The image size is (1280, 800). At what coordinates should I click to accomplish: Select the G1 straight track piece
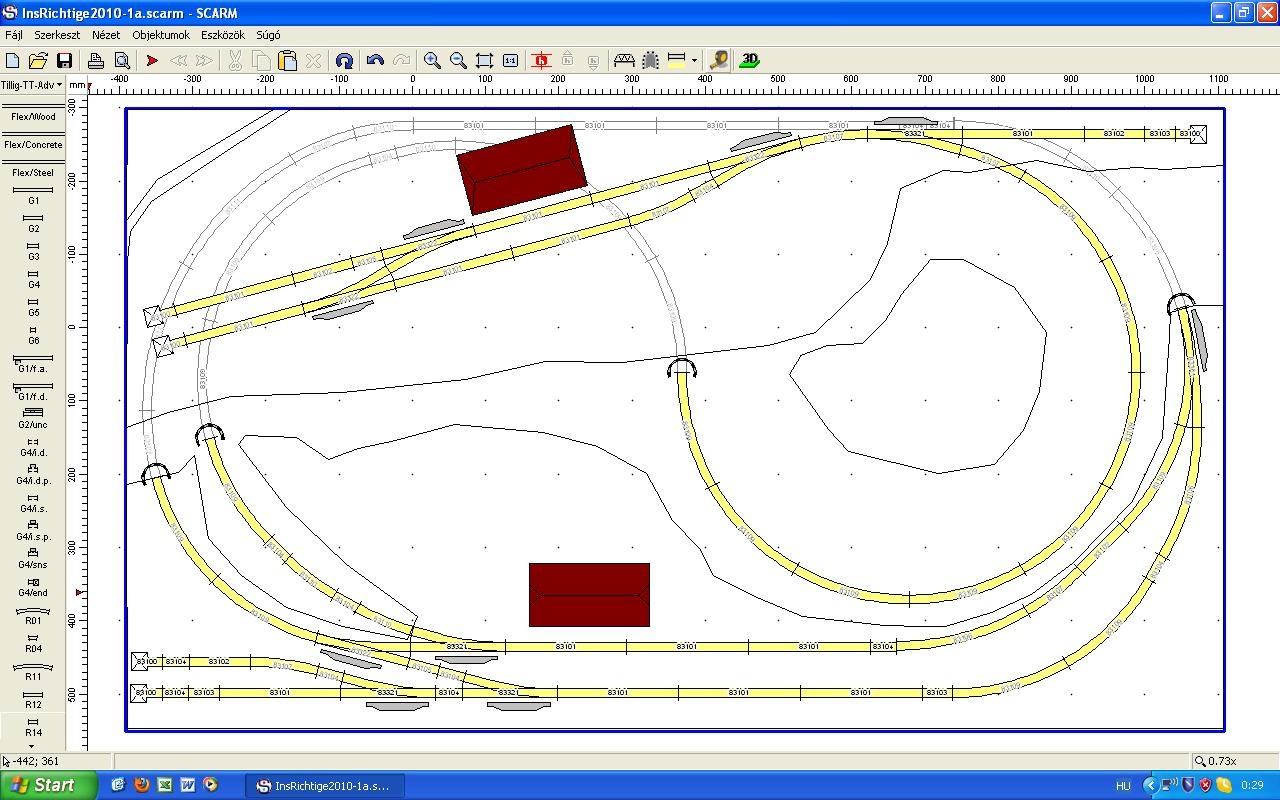(33, 194)
